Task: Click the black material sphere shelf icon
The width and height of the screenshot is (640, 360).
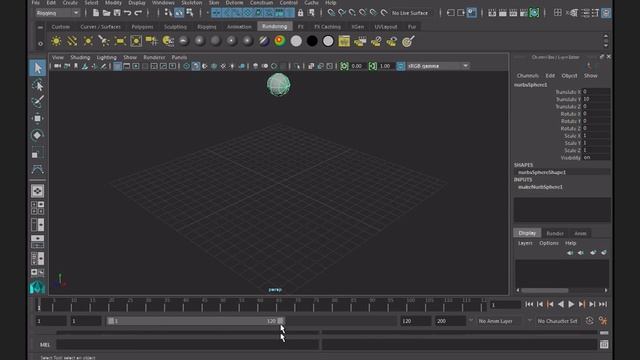Action: point(312,41)
